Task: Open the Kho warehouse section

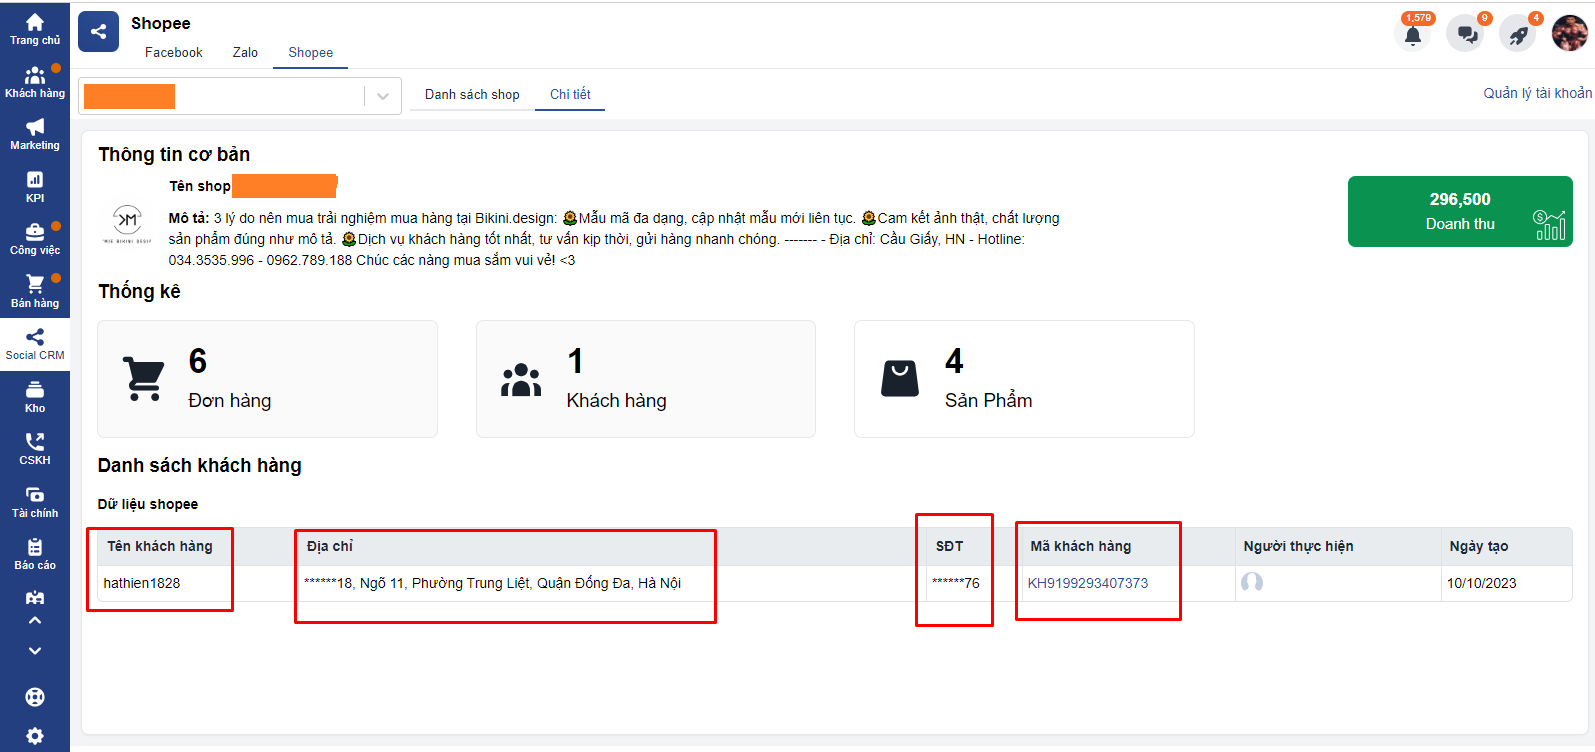Action: pos(35,397)
